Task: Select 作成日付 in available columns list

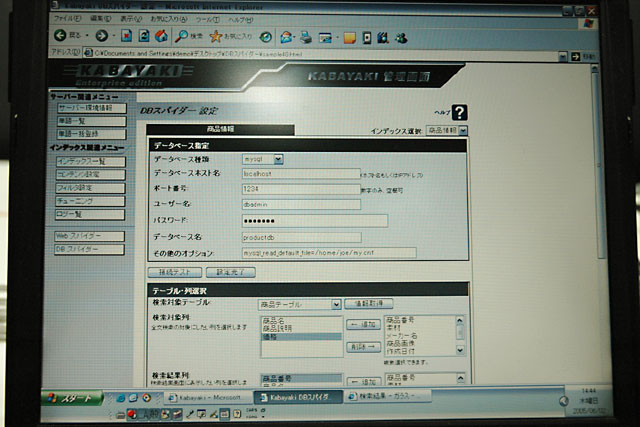Action: (x=420, y=351)
